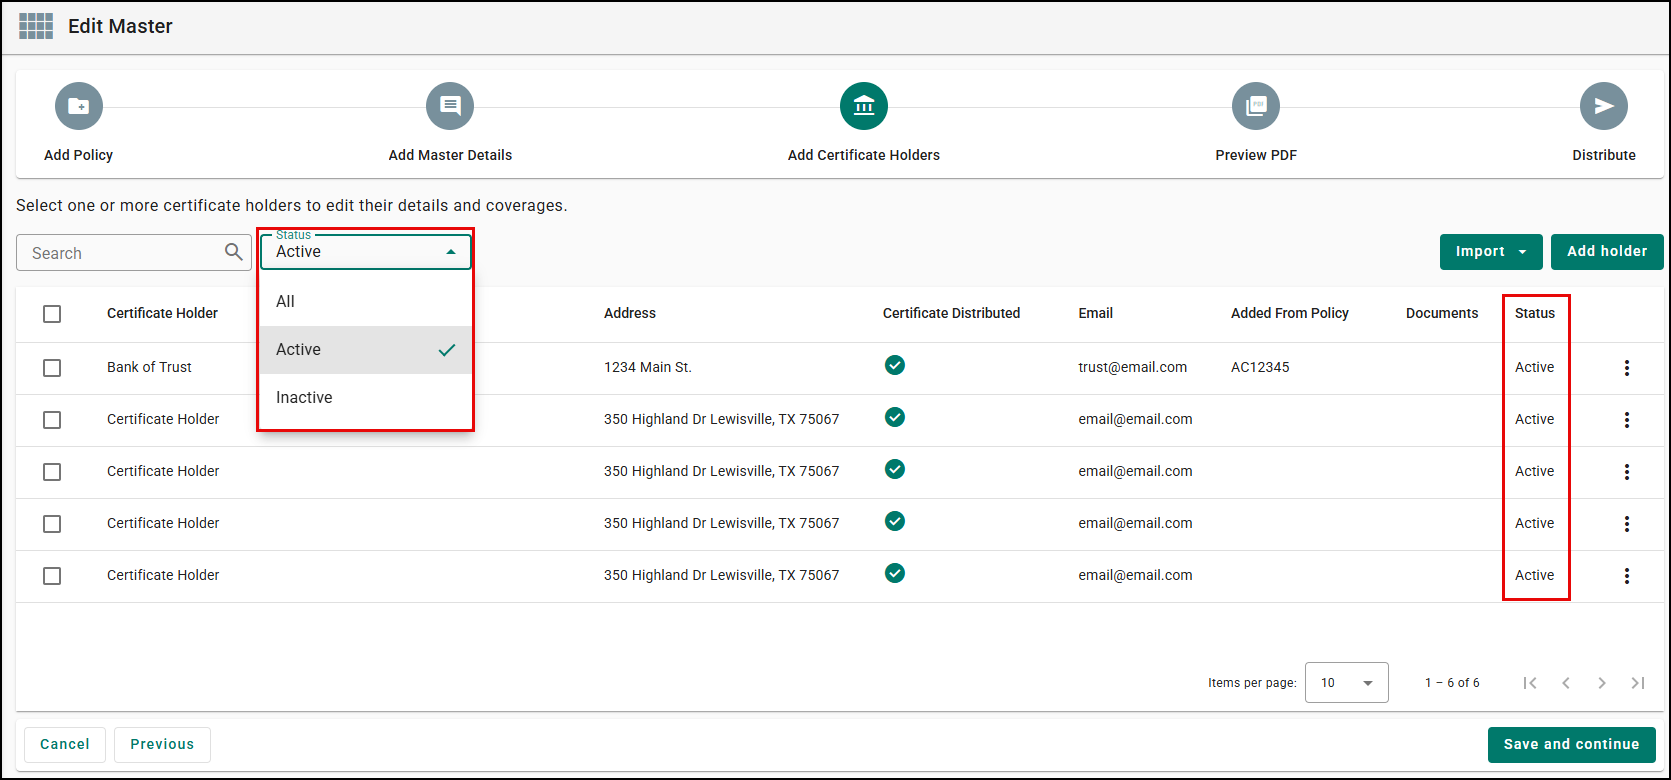The width and height of the screenshot is (1671, 780).
Task: Click the Add holder button
Action: pyautogui.click(x=1607, y=252)
